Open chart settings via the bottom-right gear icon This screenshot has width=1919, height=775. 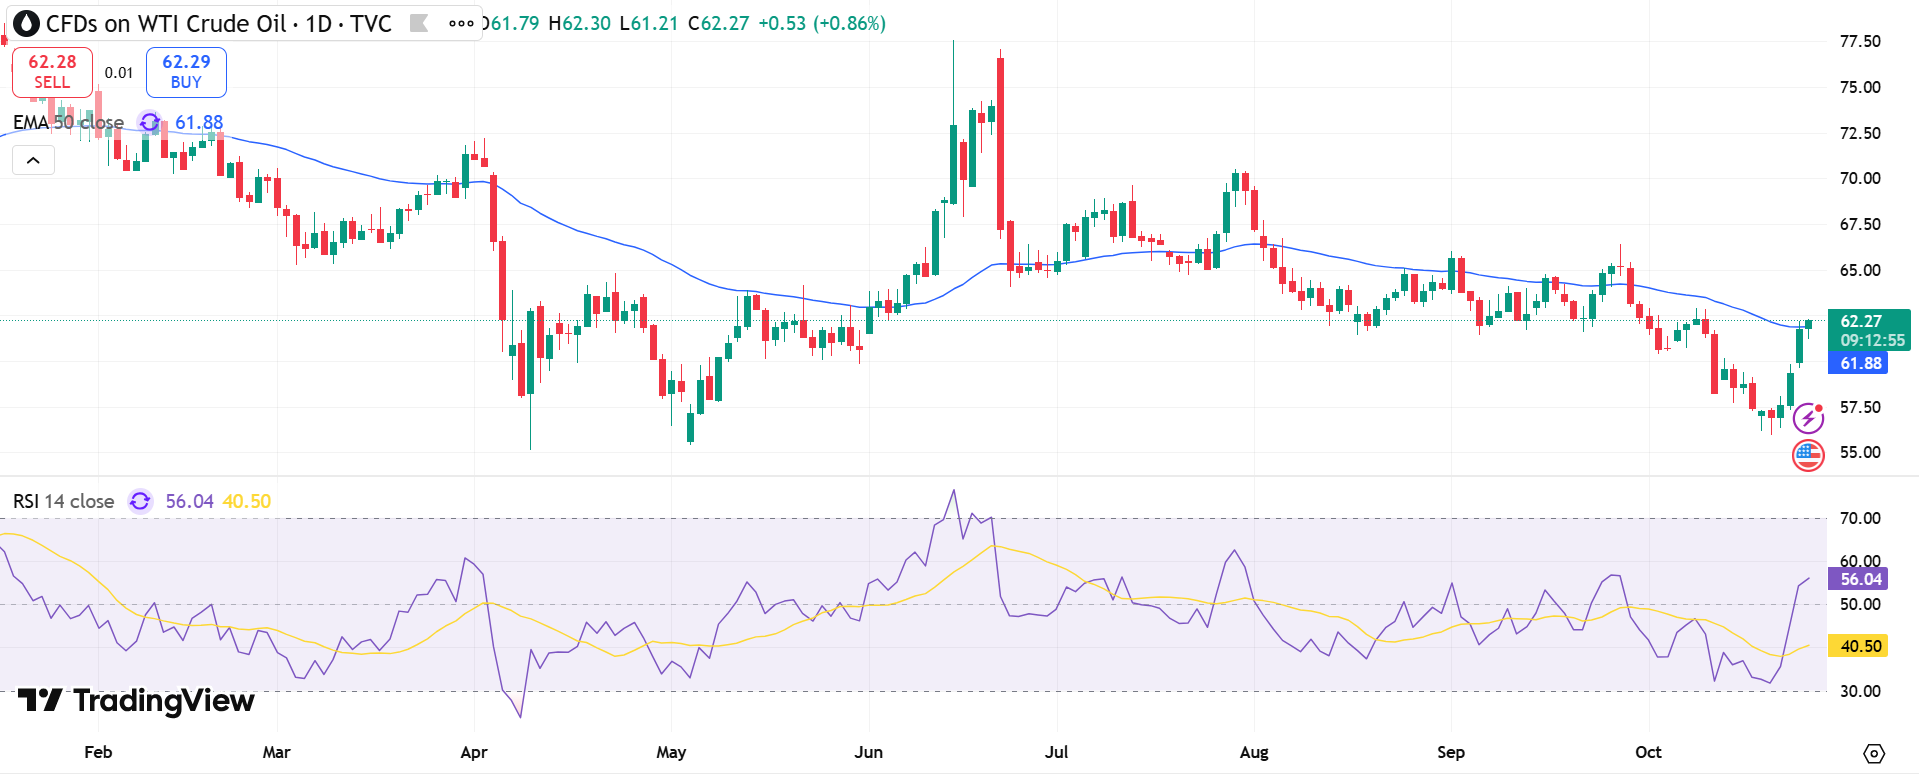coord(1874,753)
